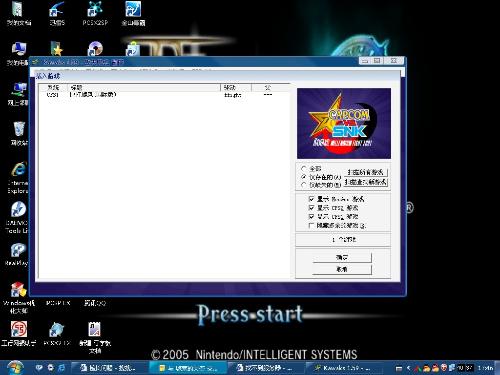Click the Capcom vs SNK preview image
The height and width of the screenshot is (375, 500).
(x=344, y=123)
